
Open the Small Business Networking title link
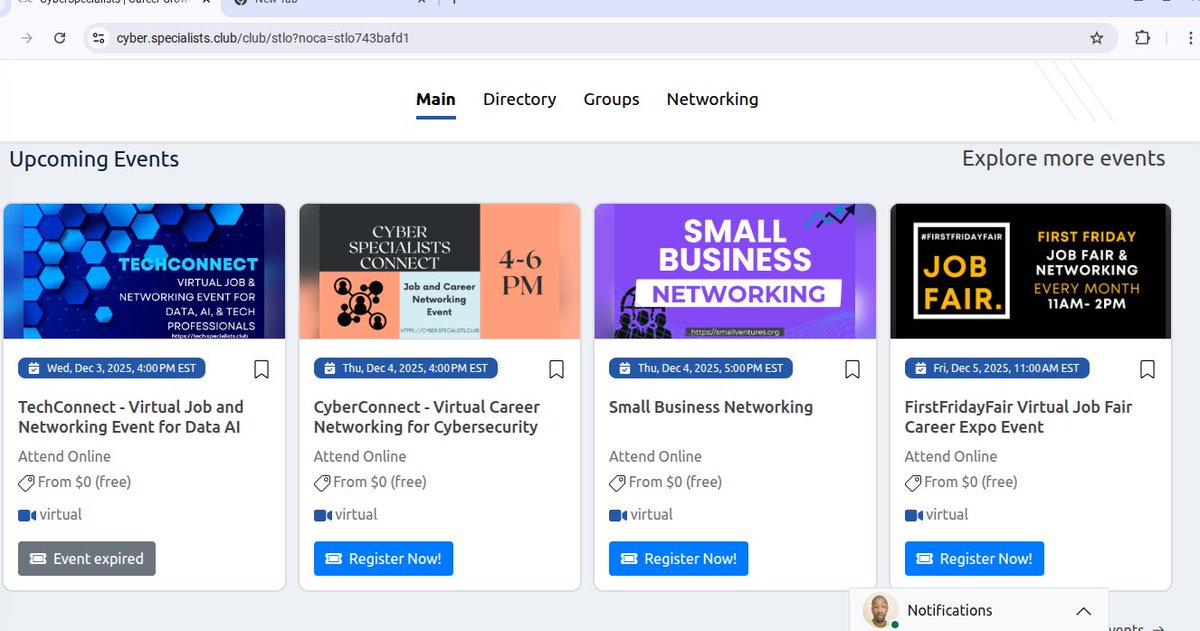pos(711,407)
